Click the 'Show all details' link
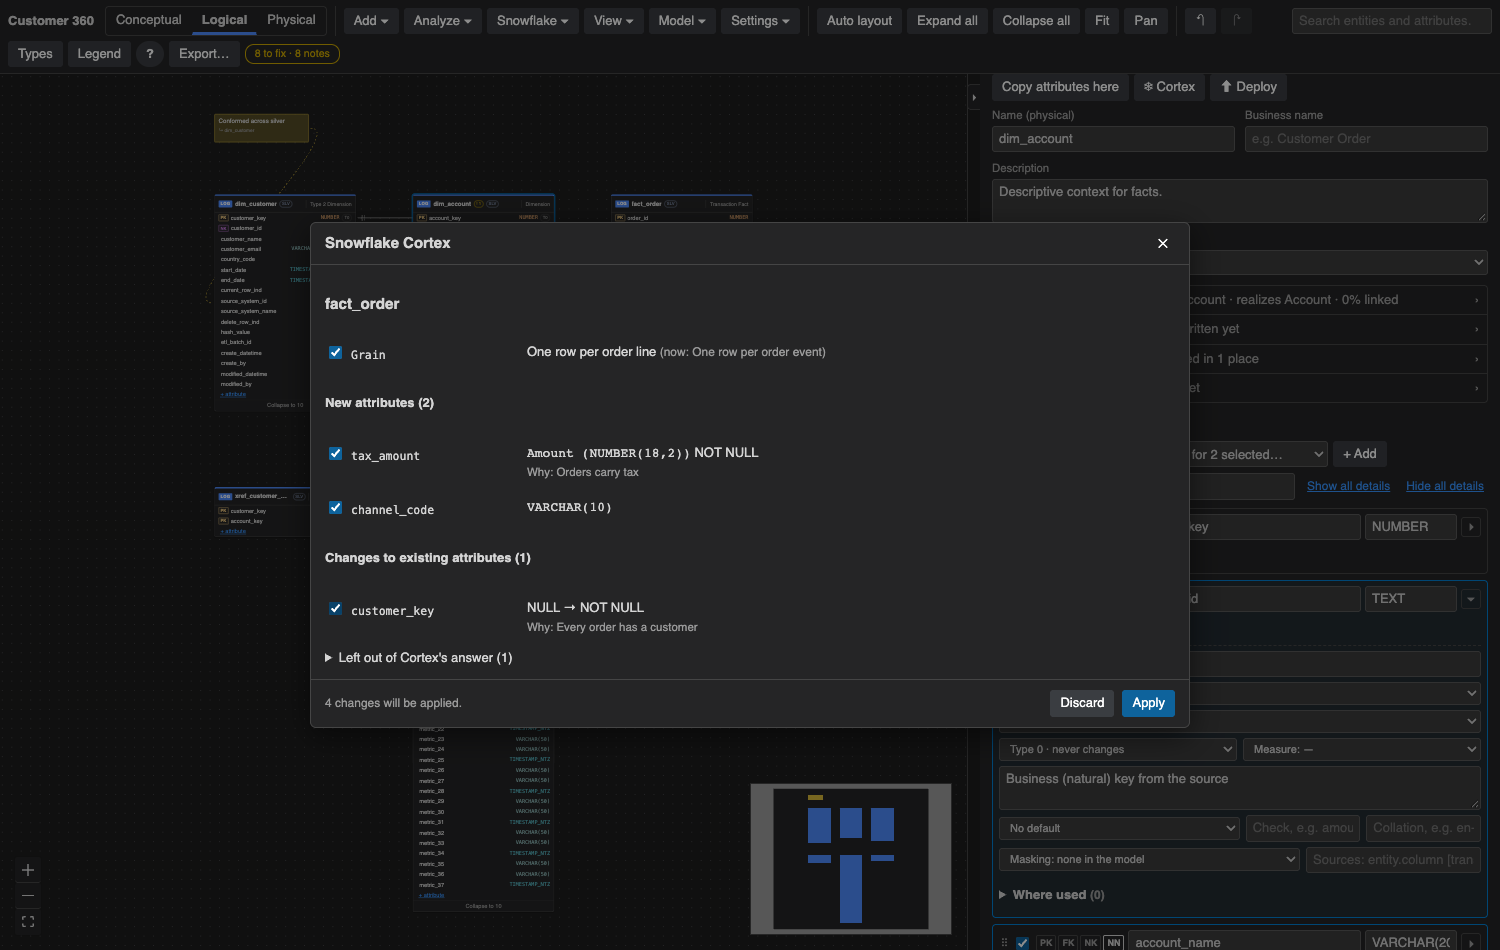 point(1348,486)
